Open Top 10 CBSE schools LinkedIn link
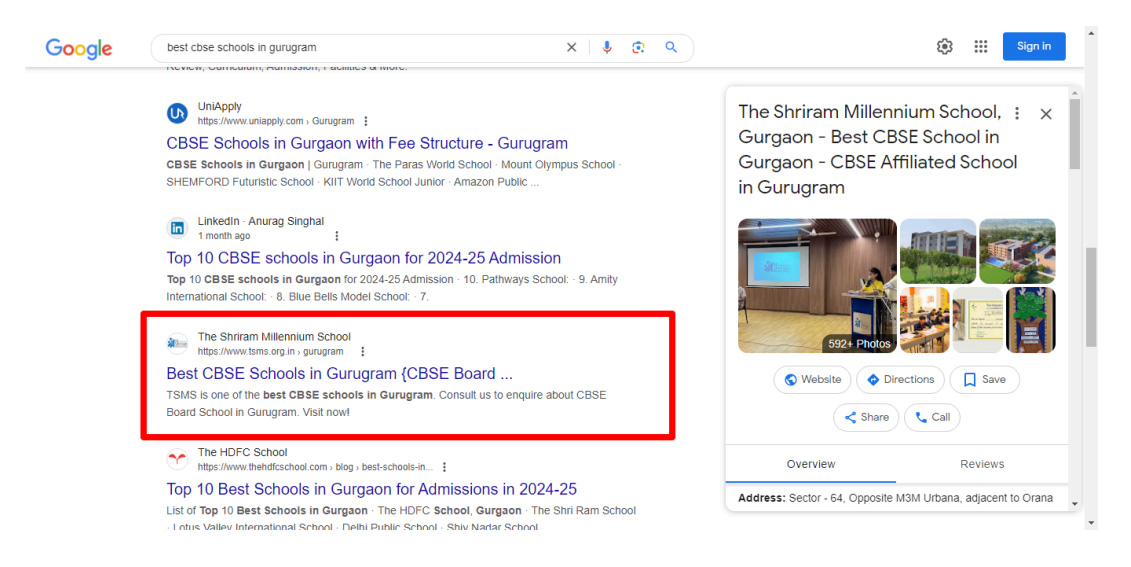This screenshot has width=1131, height=567. [x=363, y=258]
